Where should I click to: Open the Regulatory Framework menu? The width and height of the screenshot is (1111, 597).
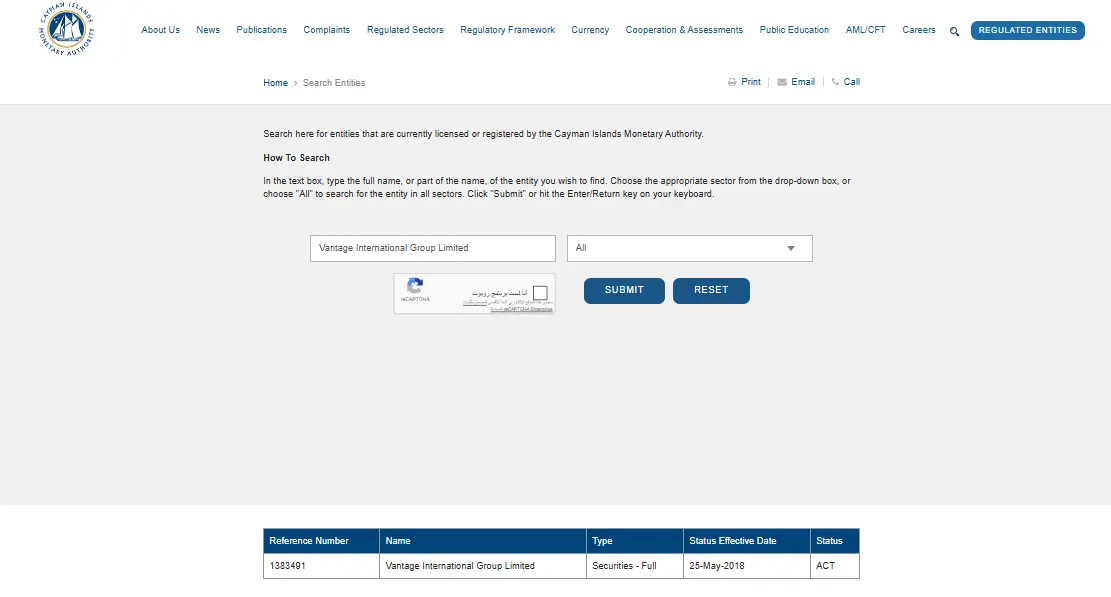507,30
